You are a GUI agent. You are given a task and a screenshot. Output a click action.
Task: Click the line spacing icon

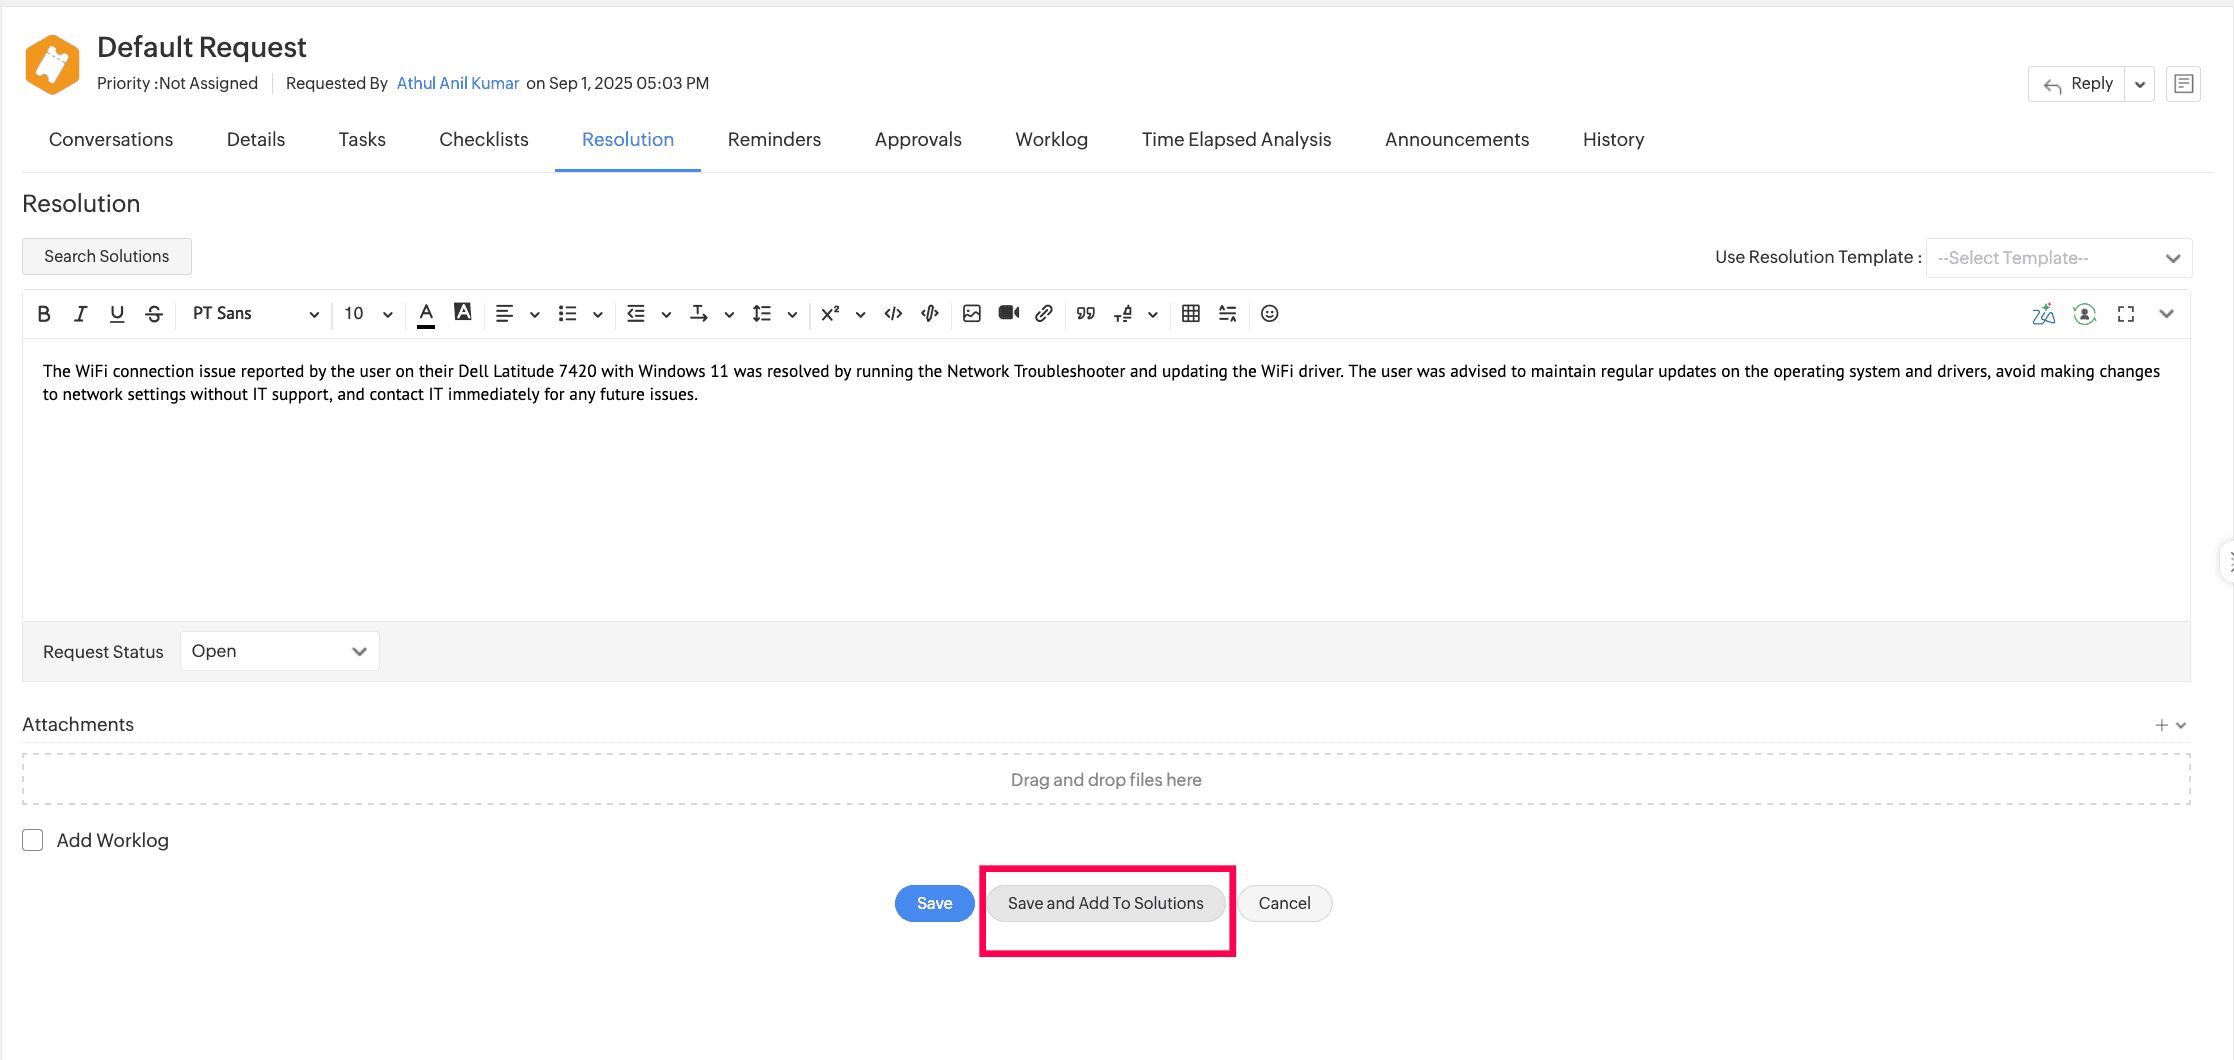click(762, 314)
